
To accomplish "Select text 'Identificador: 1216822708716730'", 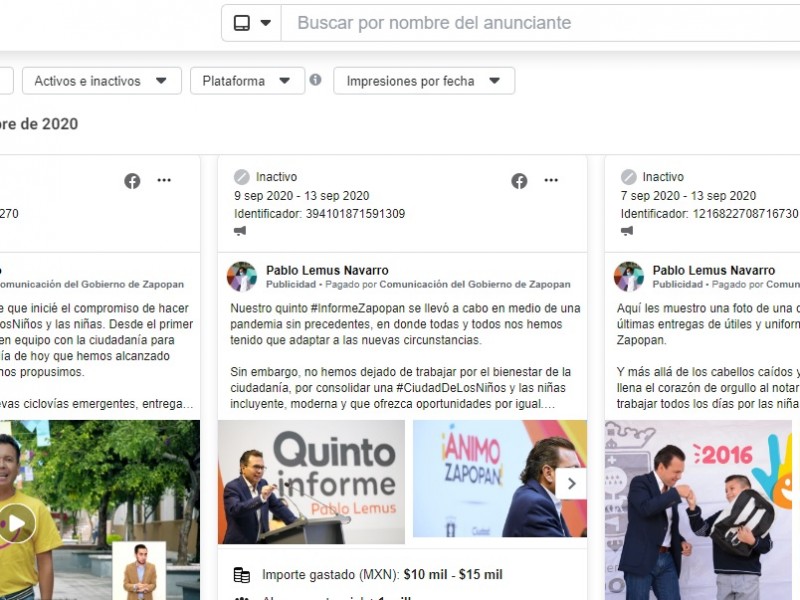I will coord(709,214).
